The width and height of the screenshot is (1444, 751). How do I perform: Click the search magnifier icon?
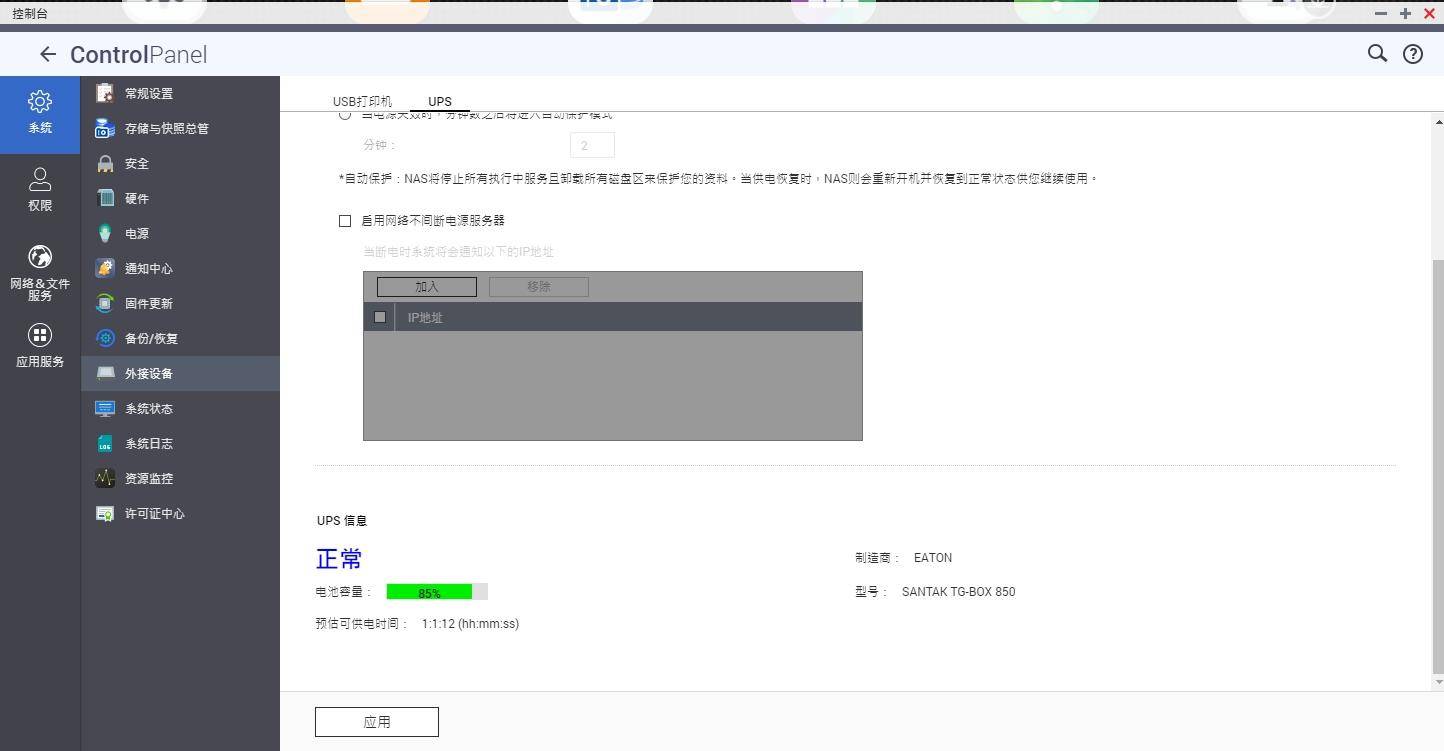click(x=1377, y=54)
